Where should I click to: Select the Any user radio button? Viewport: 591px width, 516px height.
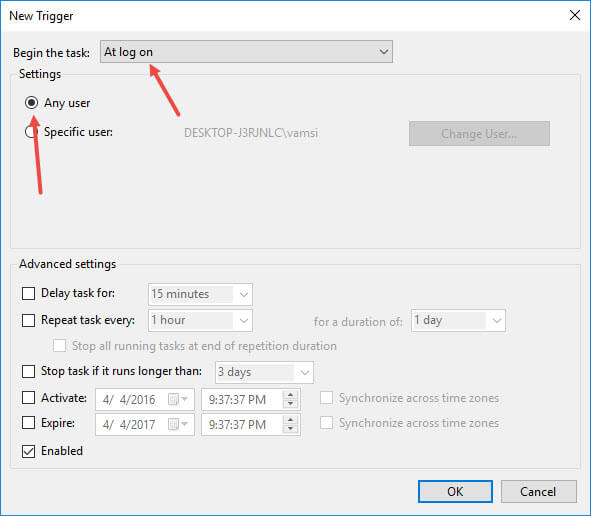point(31,103)
